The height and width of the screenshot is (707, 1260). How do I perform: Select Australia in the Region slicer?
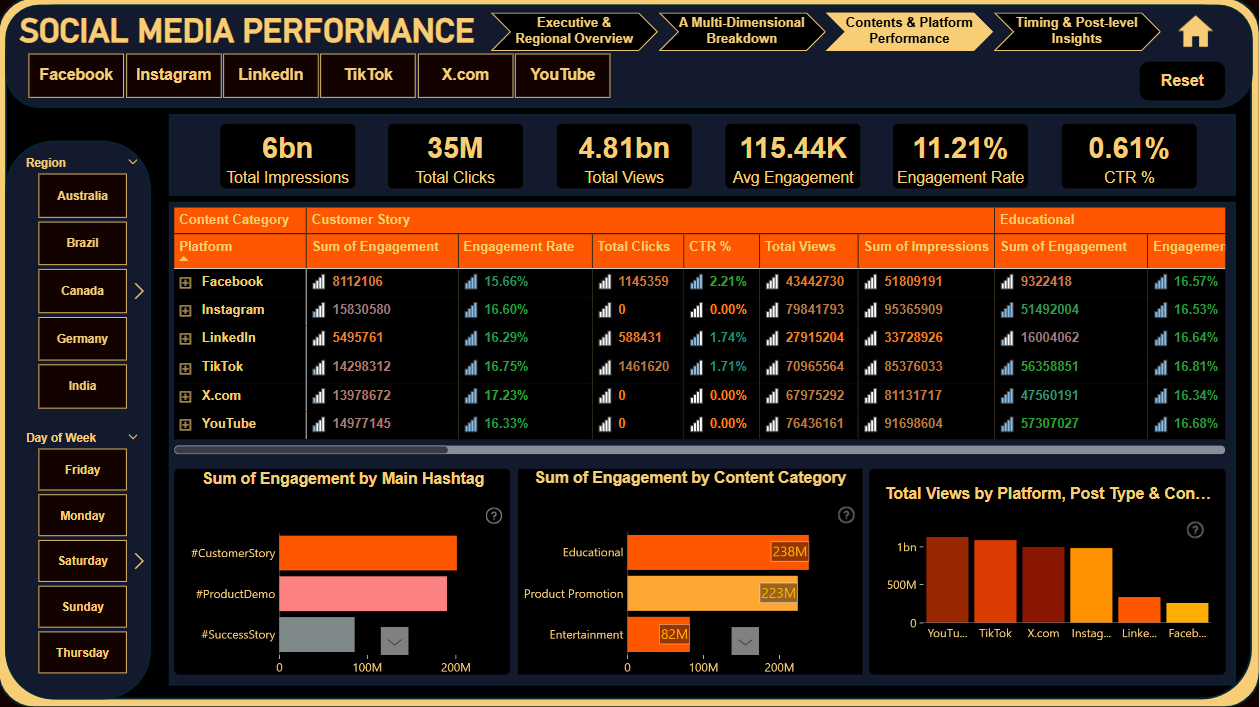(82, 196)
